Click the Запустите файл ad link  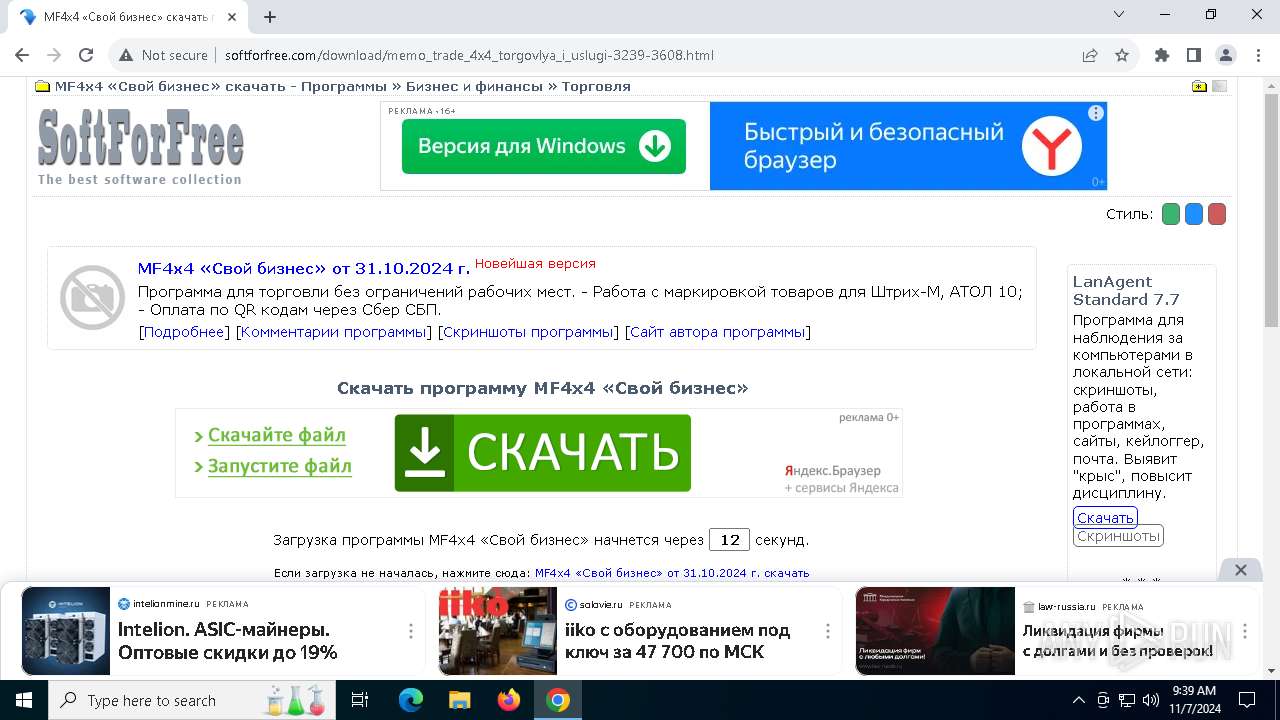pos(280,466)
